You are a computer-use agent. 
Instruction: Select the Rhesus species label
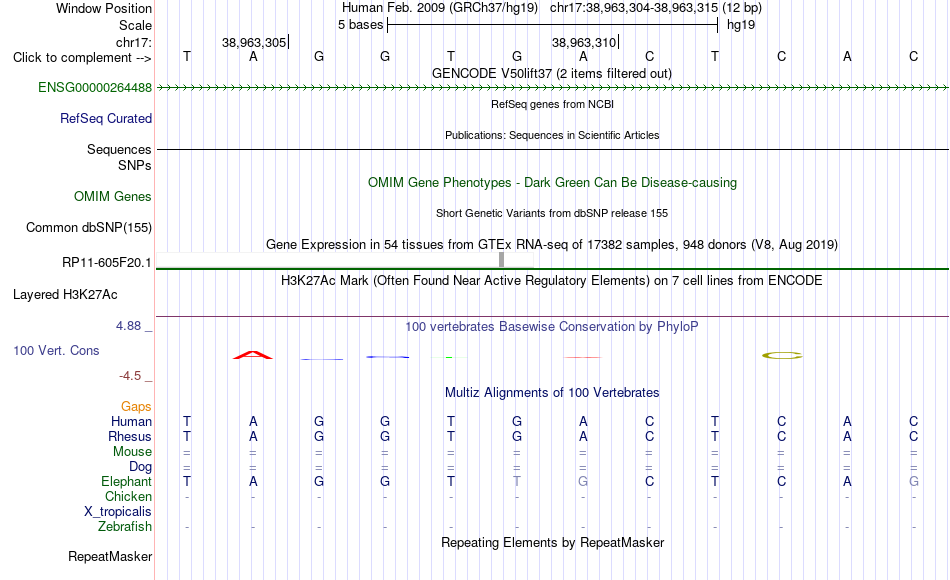pyautogui.click(x=130, y=436)
